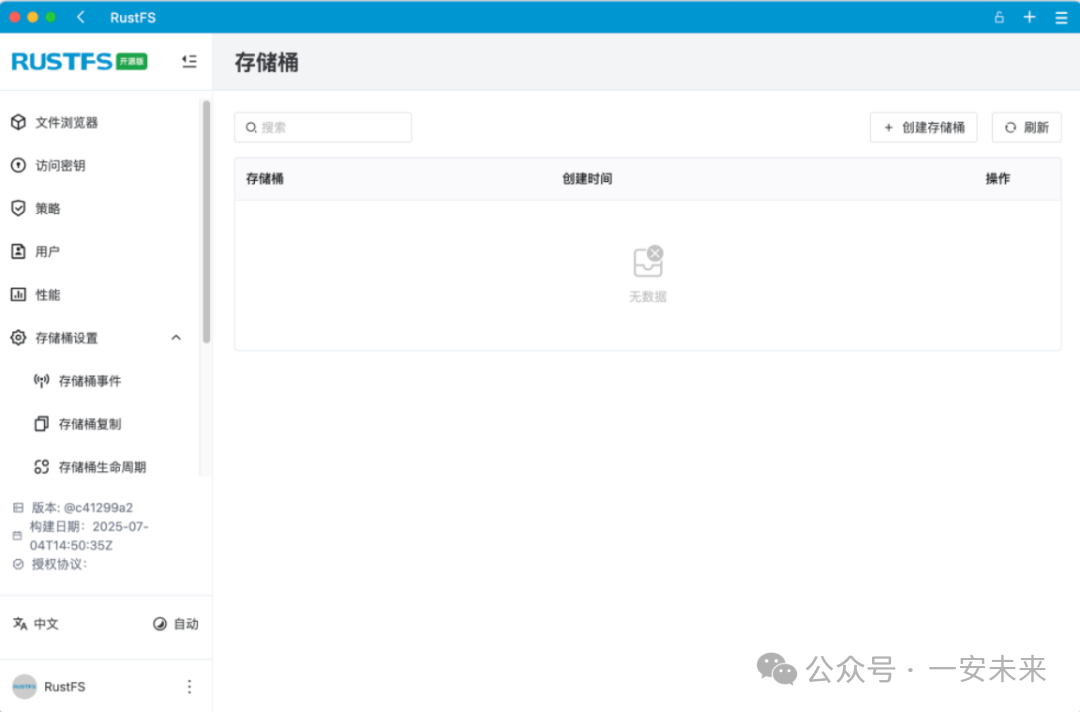Screen dimensions: 1080x712
Task: Create a bucket via 创建存储桶 button
Action: click(x=922, y=127)
